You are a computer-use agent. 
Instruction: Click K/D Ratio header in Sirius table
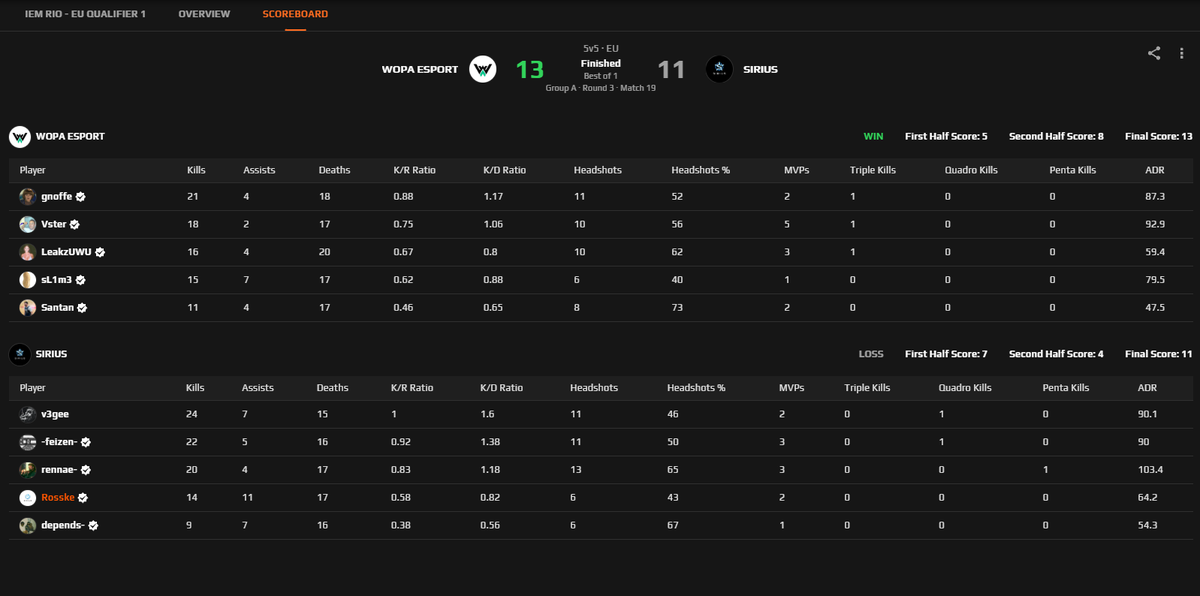[x=501, y=387]
